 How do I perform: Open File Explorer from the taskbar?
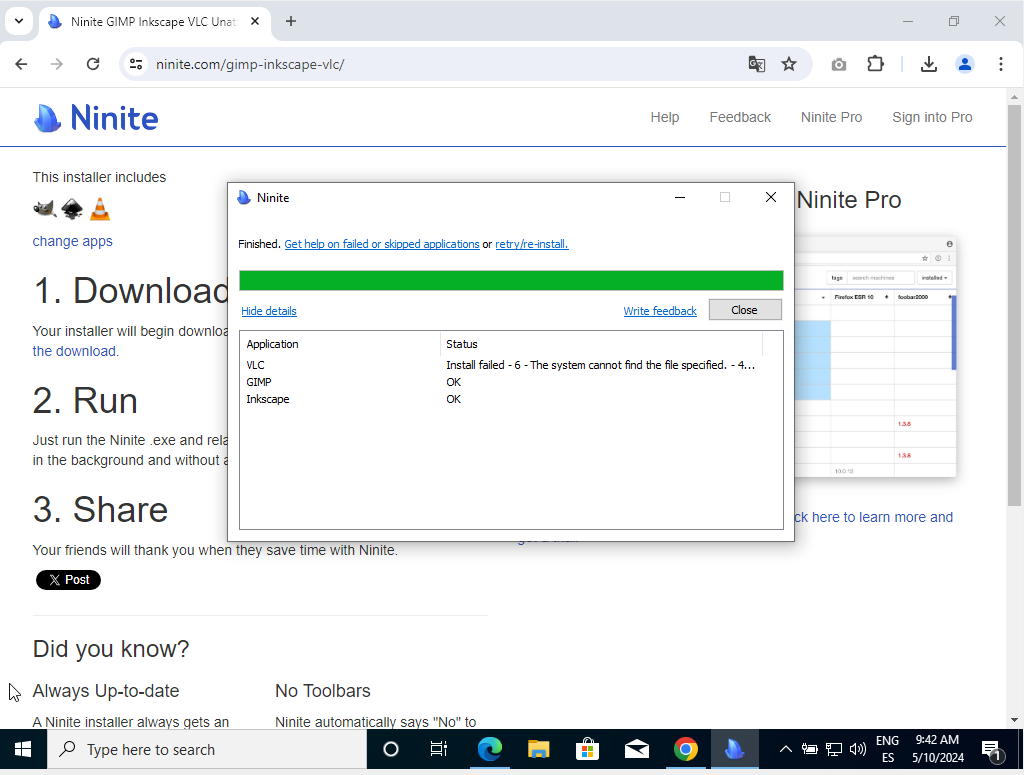coord(538,750)
